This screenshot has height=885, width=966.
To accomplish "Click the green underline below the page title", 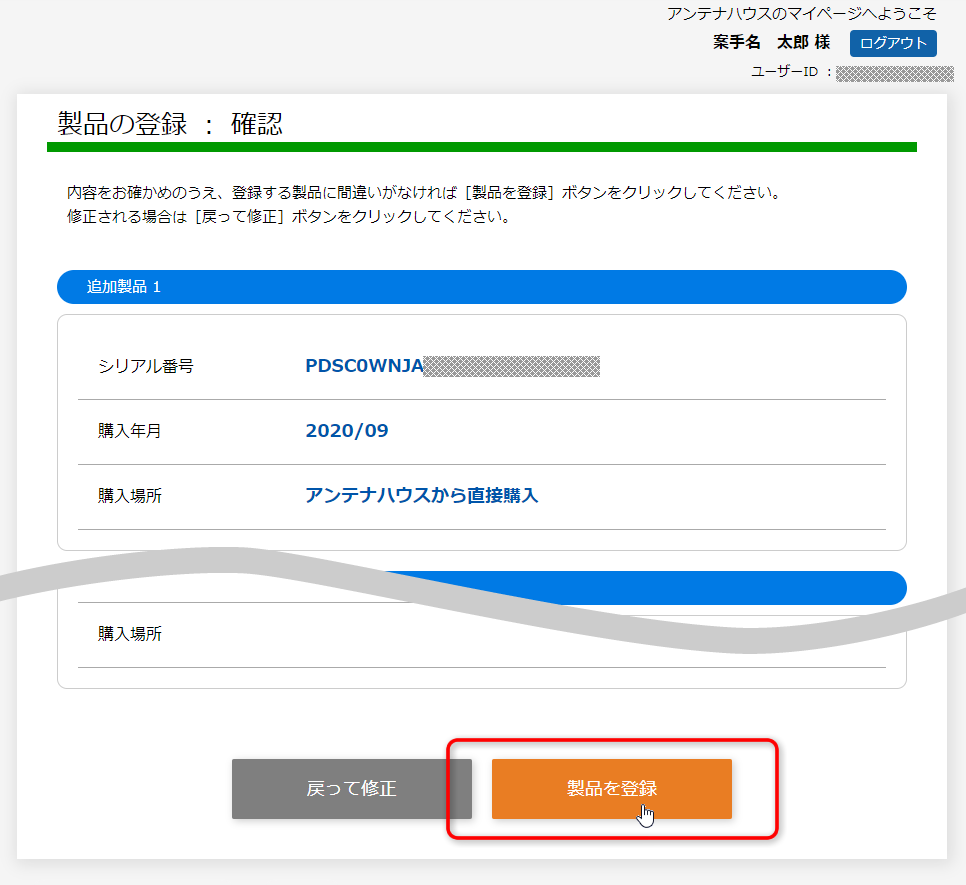I will point(483,146).
